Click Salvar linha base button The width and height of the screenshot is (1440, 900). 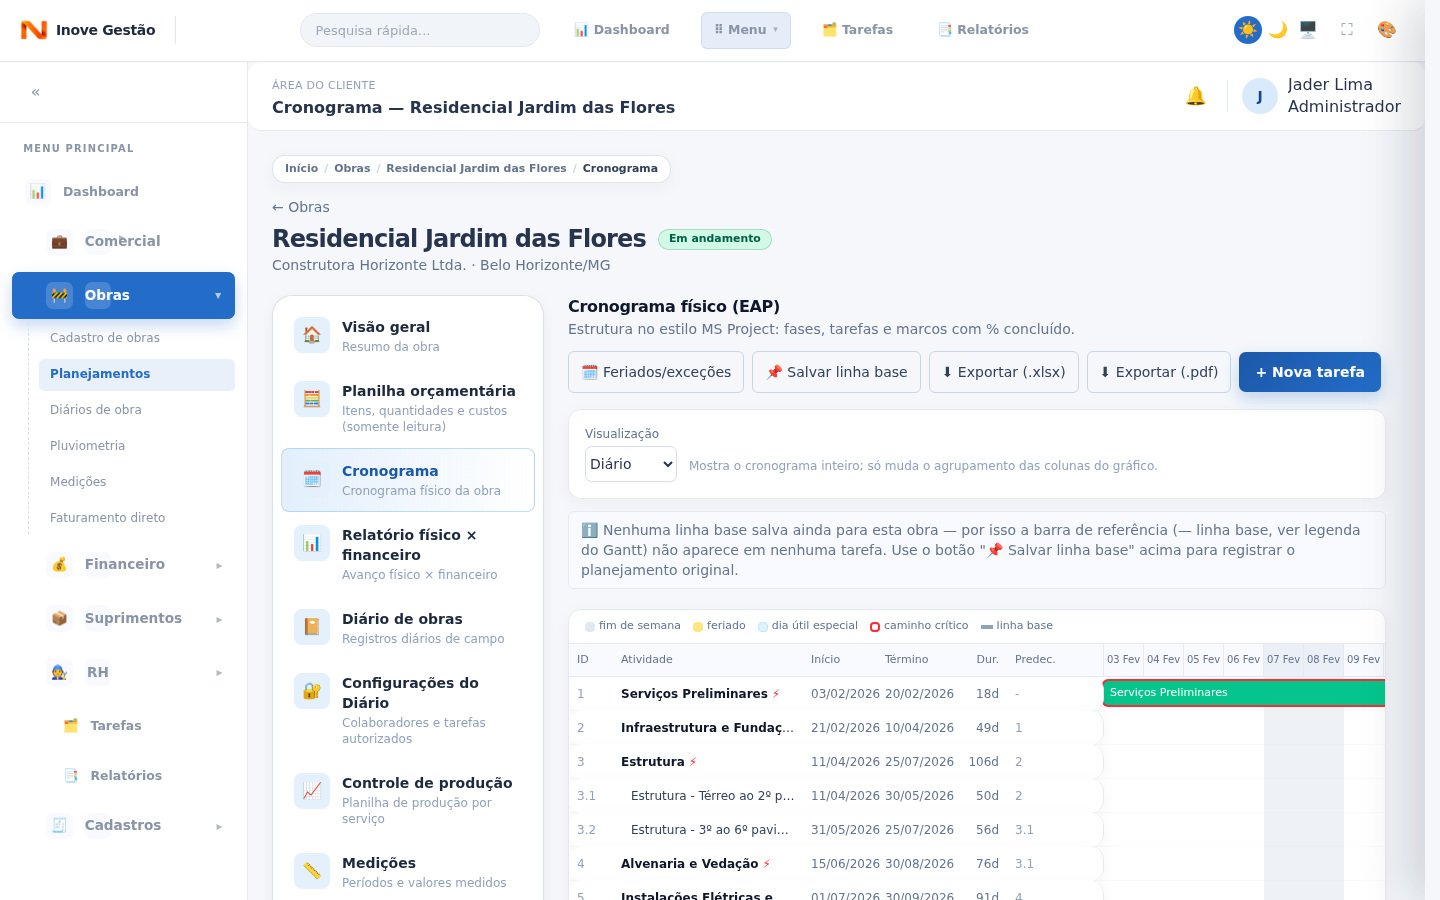(x=836, y=372)
